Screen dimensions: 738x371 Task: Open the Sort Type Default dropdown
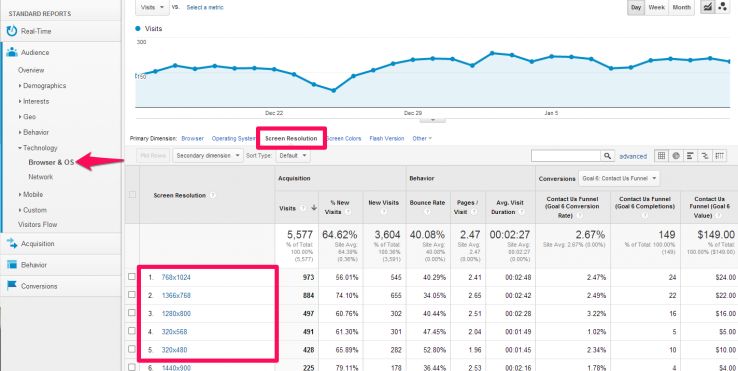[293, 155]
